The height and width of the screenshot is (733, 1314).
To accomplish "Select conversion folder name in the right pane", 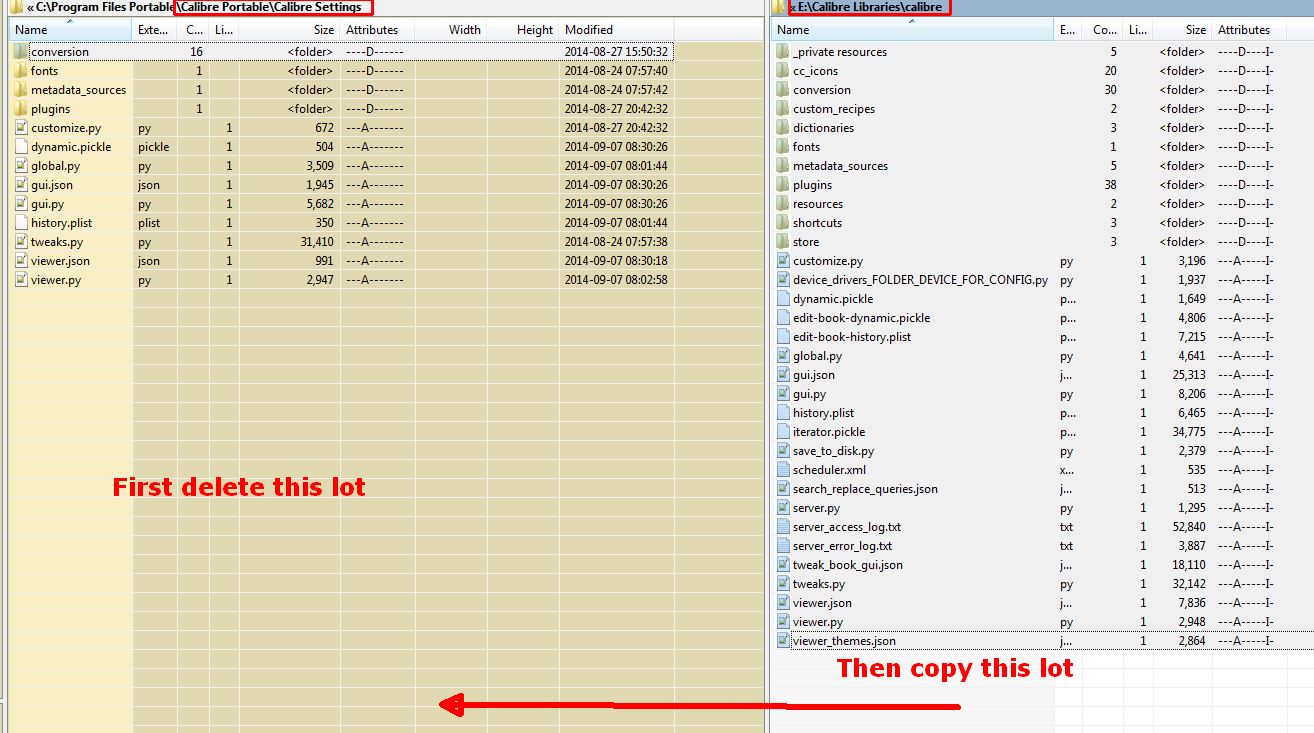I will (822, 90).
